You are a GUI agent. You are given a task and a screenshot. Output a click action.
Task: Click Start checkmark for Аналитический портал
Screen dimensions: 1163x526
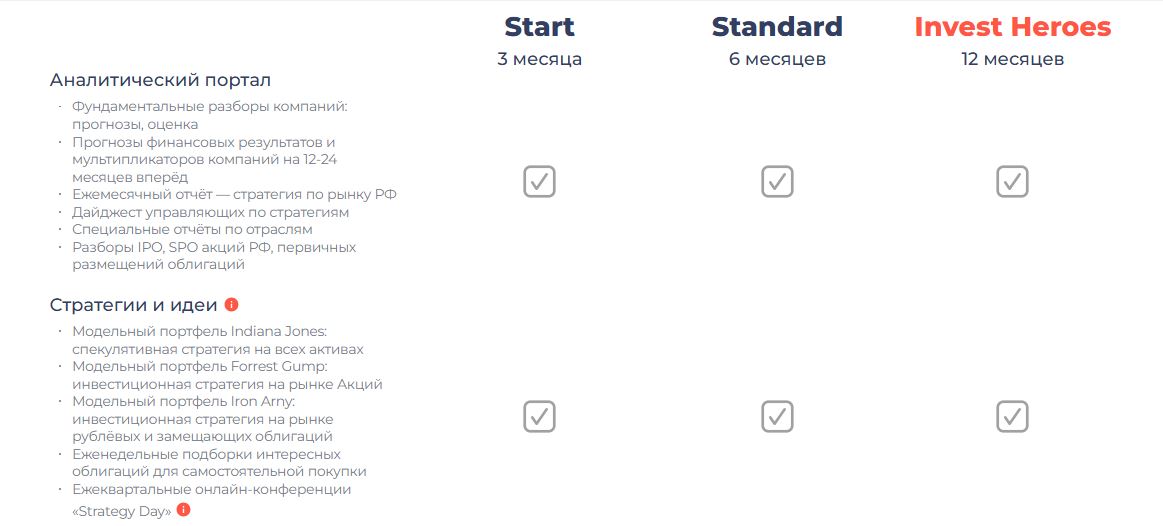pyautogui.click(x=539, y=181)
